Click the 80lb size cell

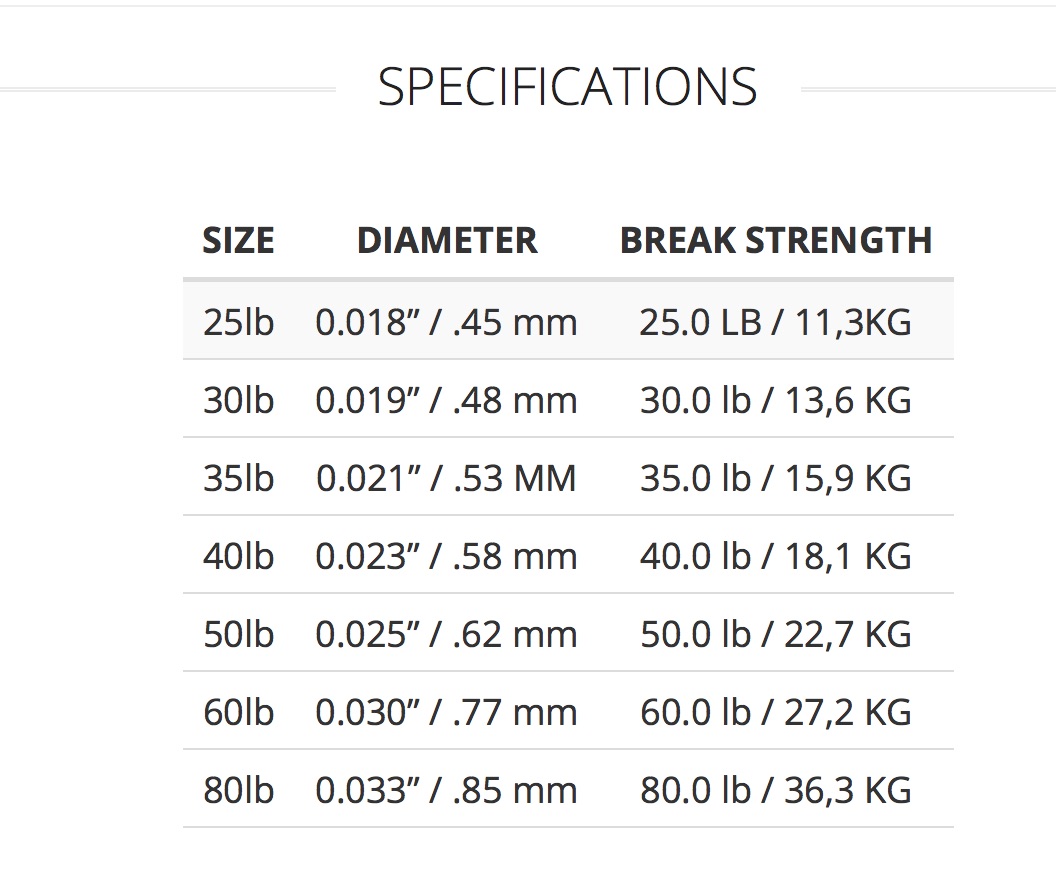click(238, 790)
